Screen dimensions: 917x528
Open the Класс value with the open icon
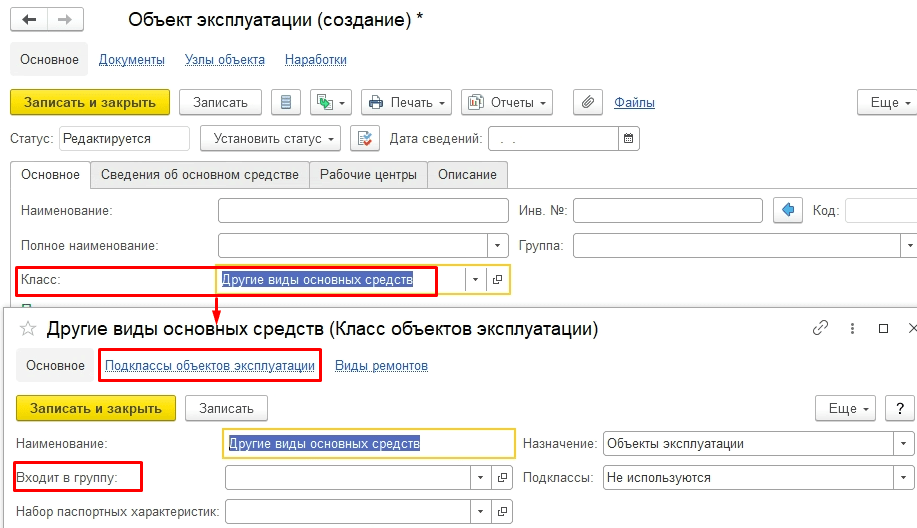click(x=498, y=279)
